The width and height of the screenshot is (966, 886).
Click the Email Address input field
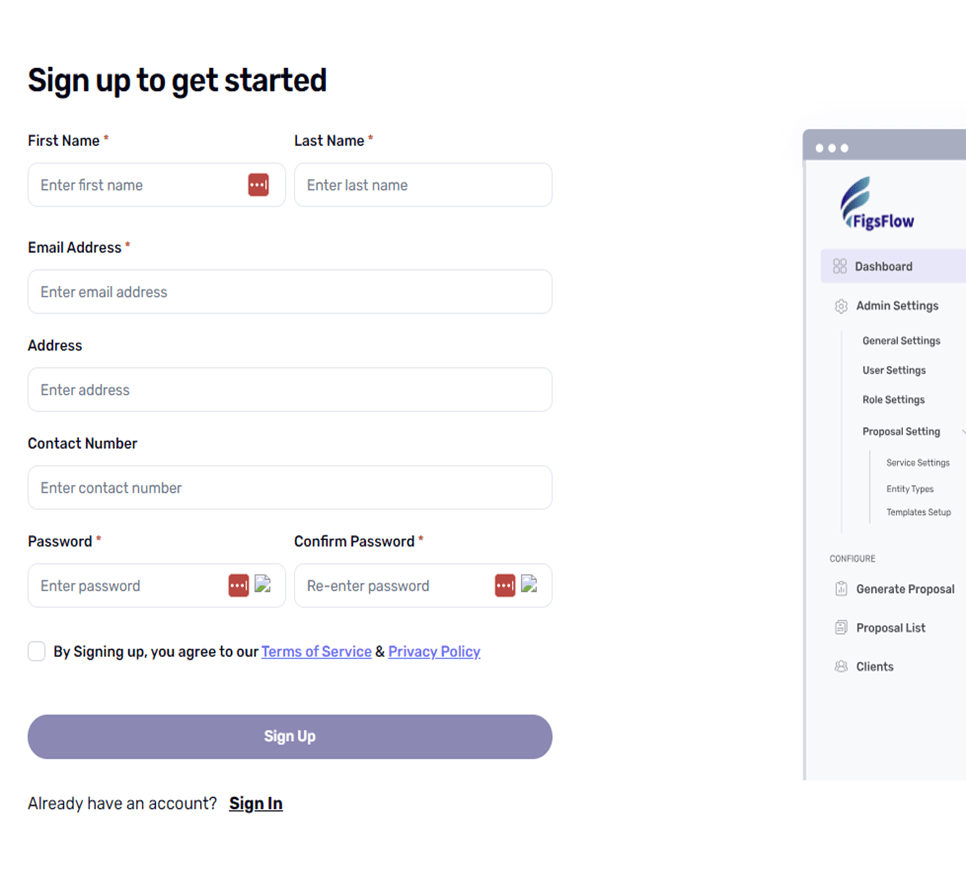(289, 292)
